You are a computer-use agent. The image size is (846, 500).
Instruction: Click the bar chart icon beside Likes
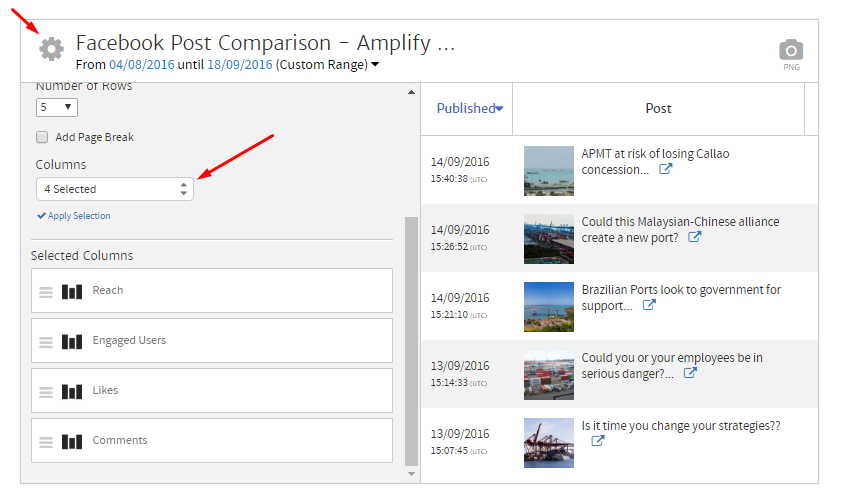click(x=72, y=391)
